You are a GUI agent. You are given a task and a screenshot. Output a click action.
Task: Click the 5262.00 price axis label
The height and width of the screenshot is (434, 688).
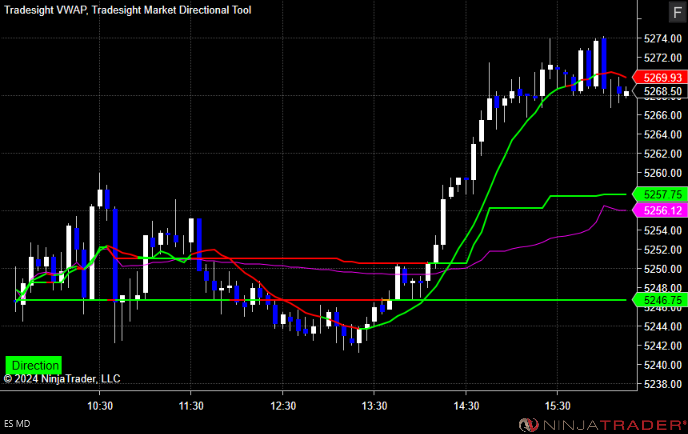coord(663,154)
